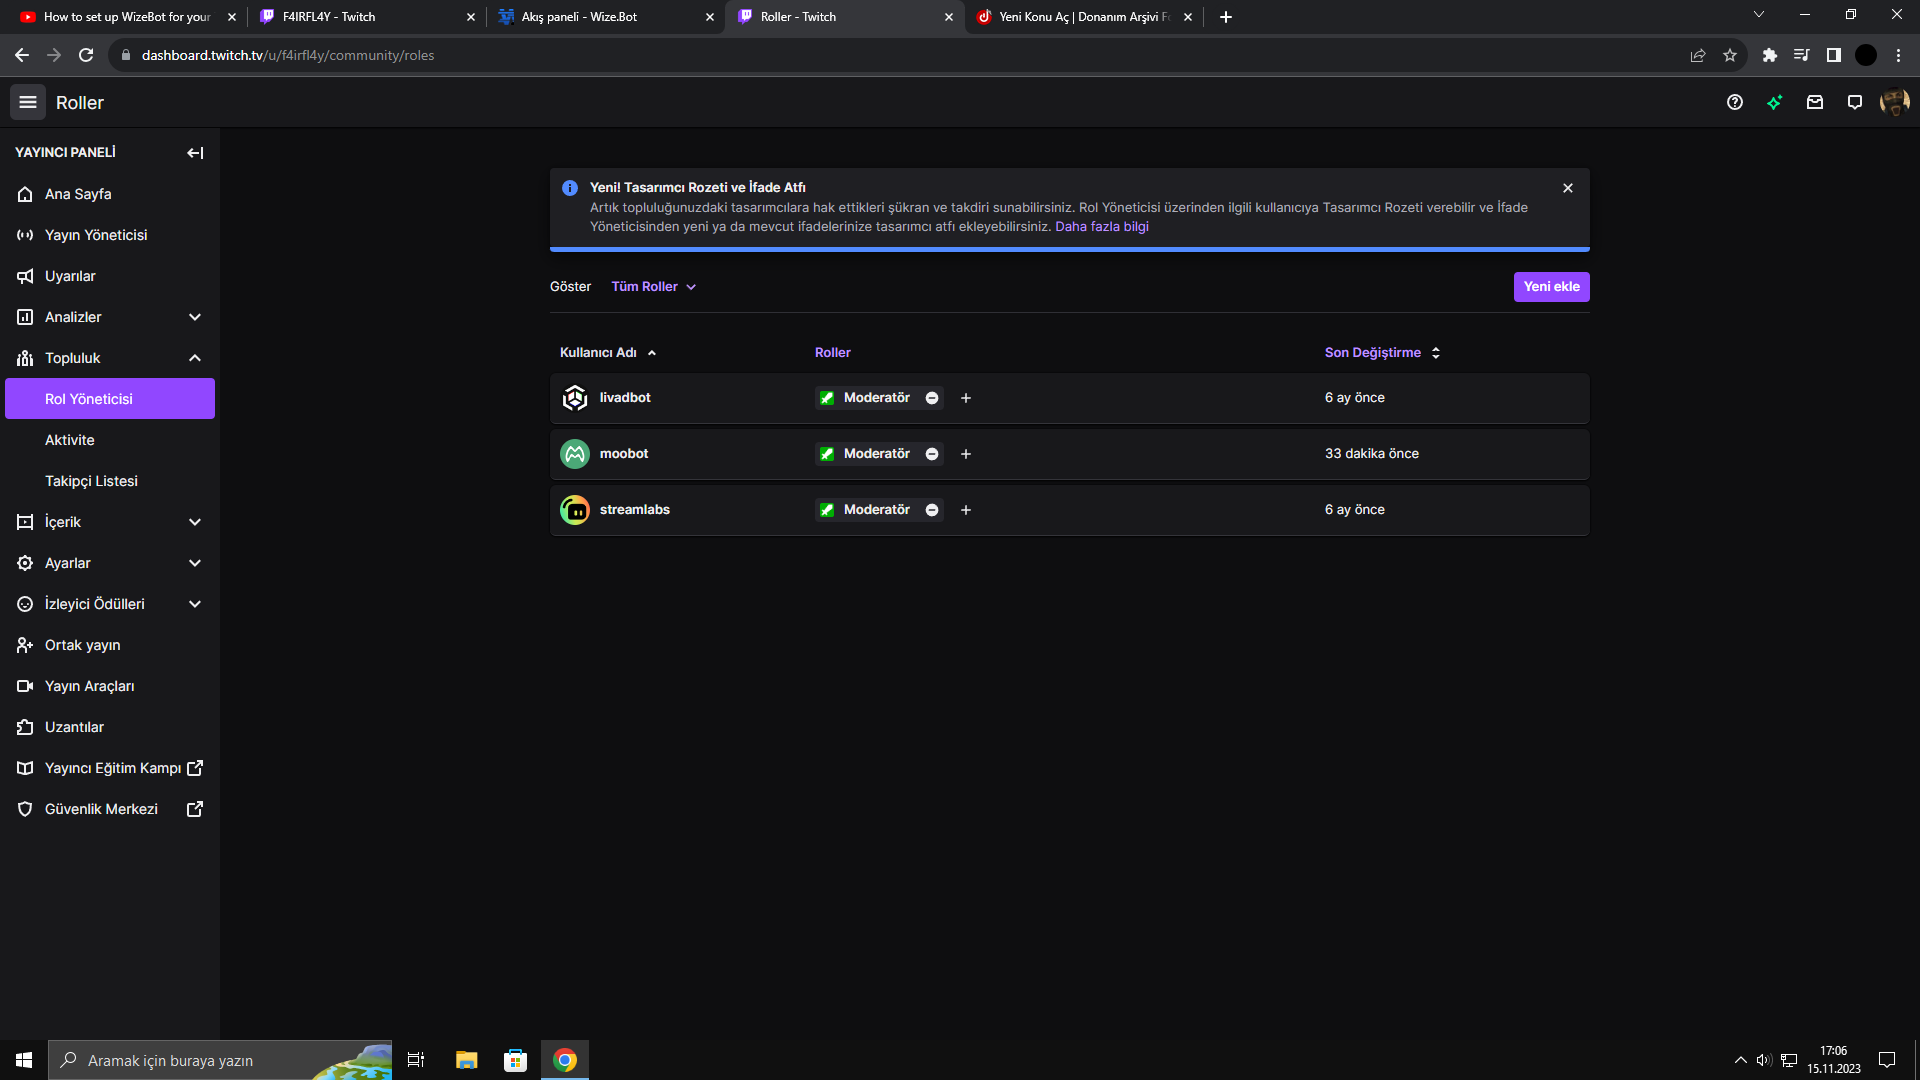Expand İzleyici Ödülleri section

[x=110, y=604]
